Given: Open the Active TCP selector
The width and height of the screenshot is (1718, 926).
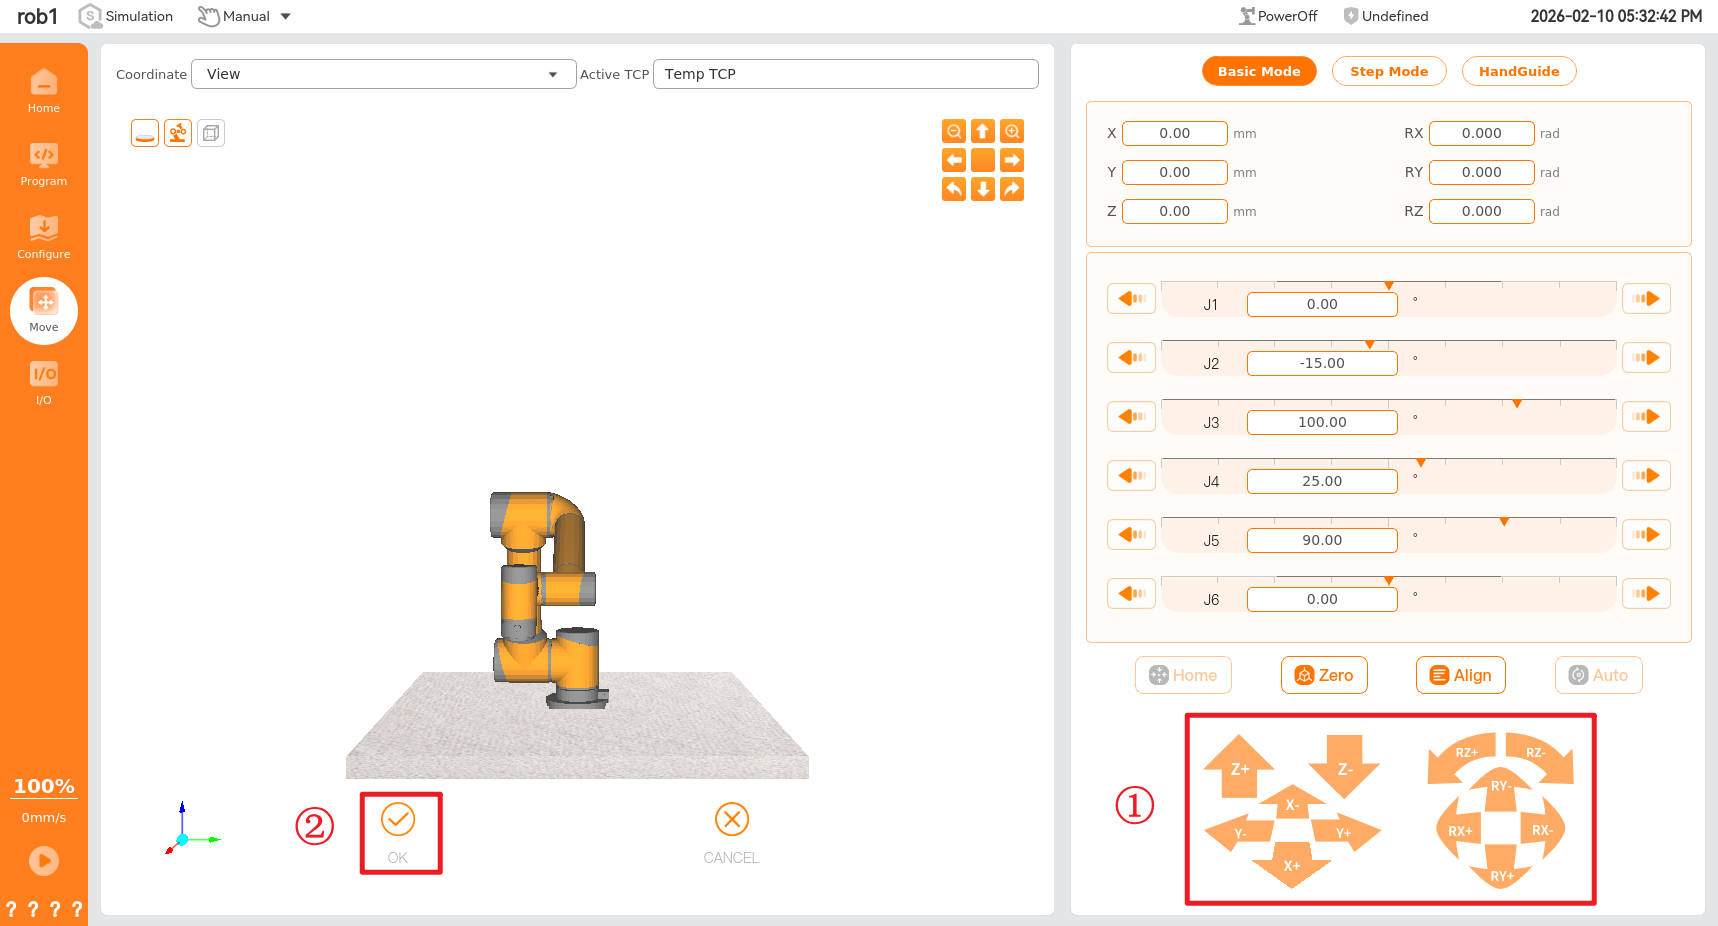Looking at the screenshot, I should coord(845,74).
